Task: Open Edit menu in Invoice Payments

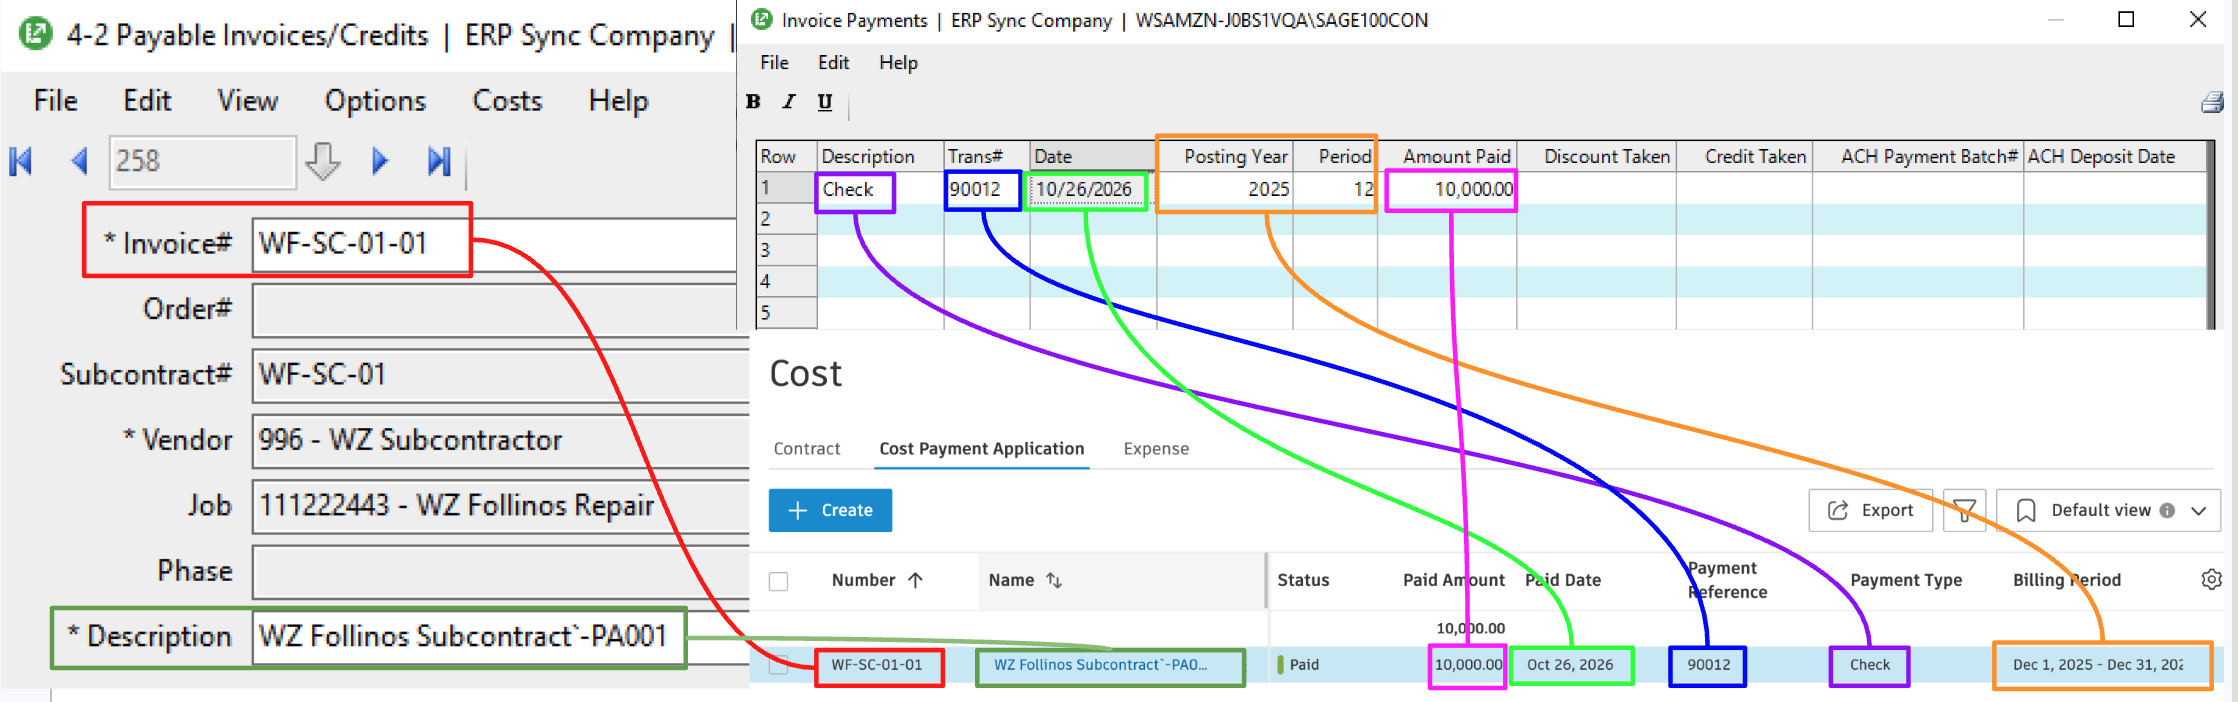Action: click(833, 62)
